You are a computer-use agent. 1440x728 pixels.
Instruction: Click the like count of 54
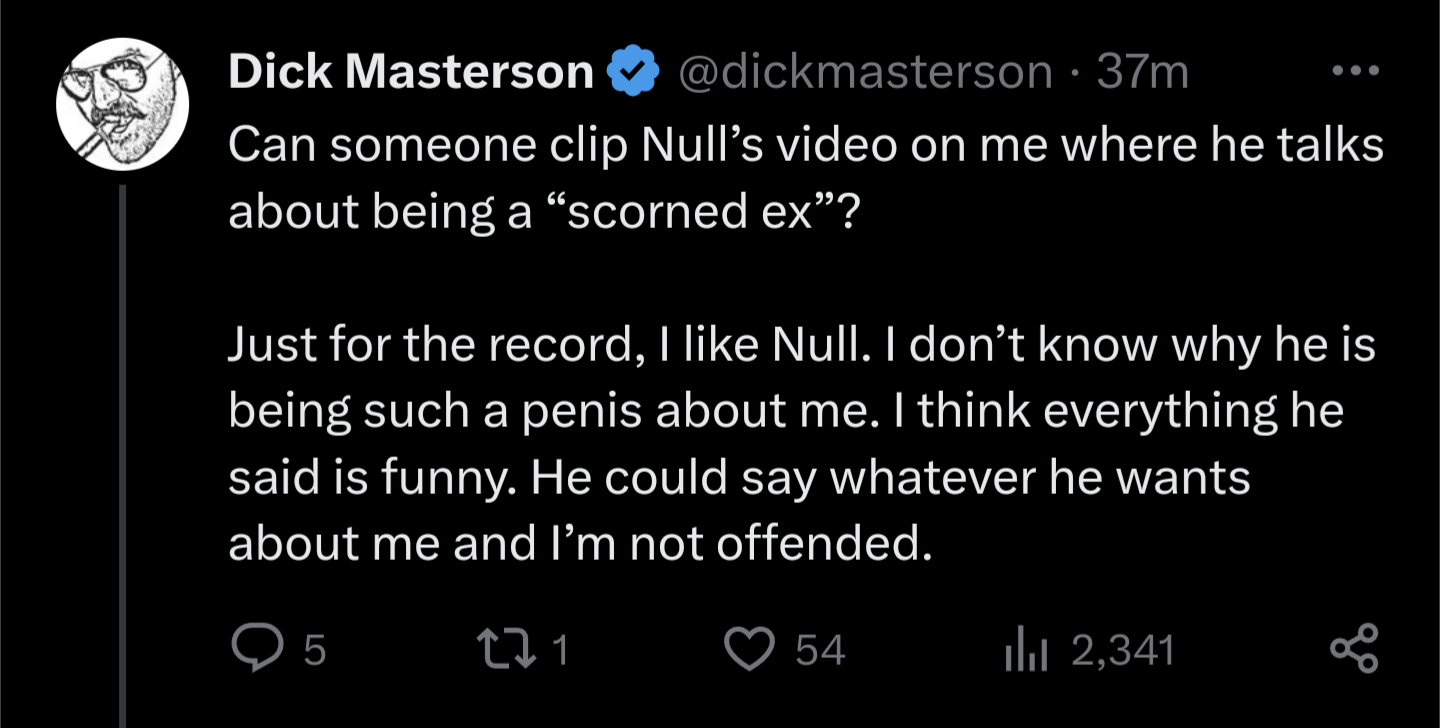[x=821, y=652]
